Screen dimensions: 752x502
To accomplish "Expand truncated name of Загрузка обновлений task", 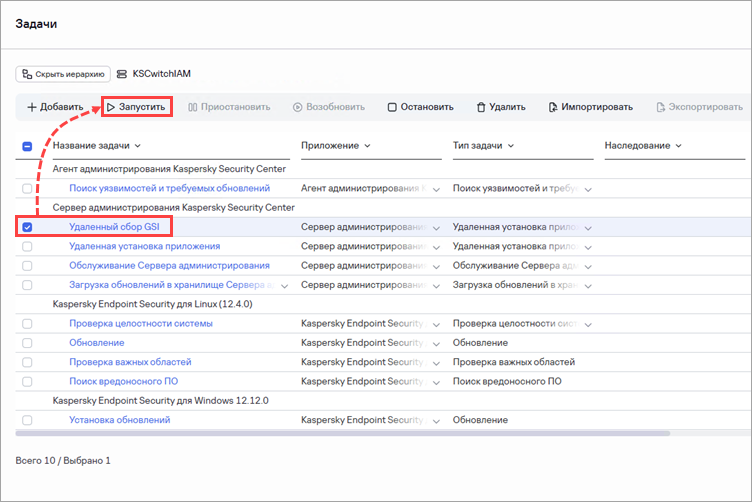I will coord(284,286).
